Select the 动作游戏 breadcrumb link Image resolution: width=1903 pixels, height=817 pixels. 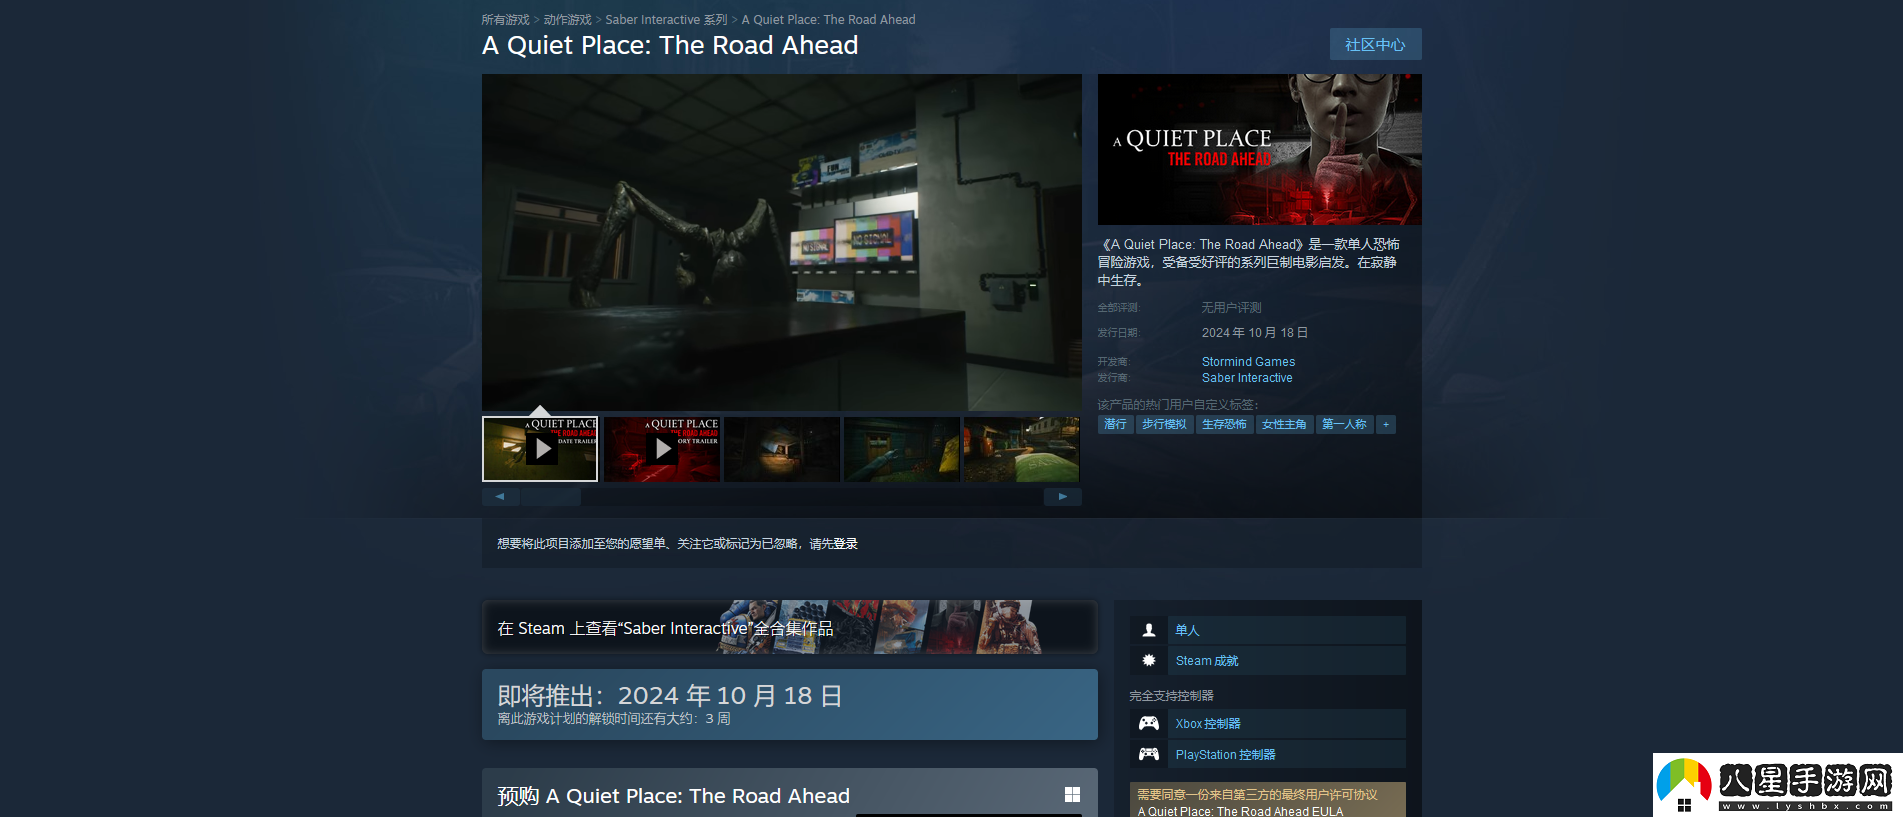pos(567,20)
